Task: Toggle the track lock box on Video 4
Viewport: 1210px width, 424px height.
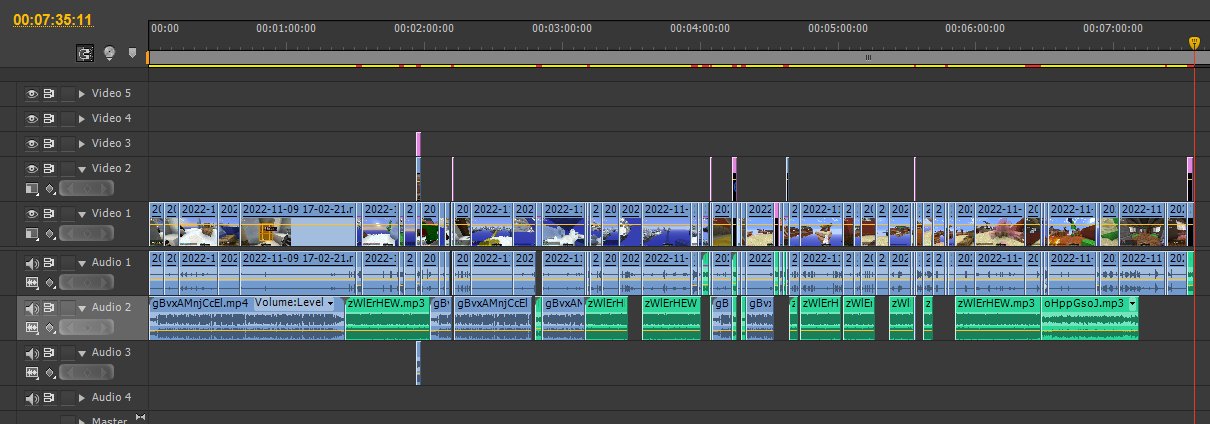Action: click(67, 118)
